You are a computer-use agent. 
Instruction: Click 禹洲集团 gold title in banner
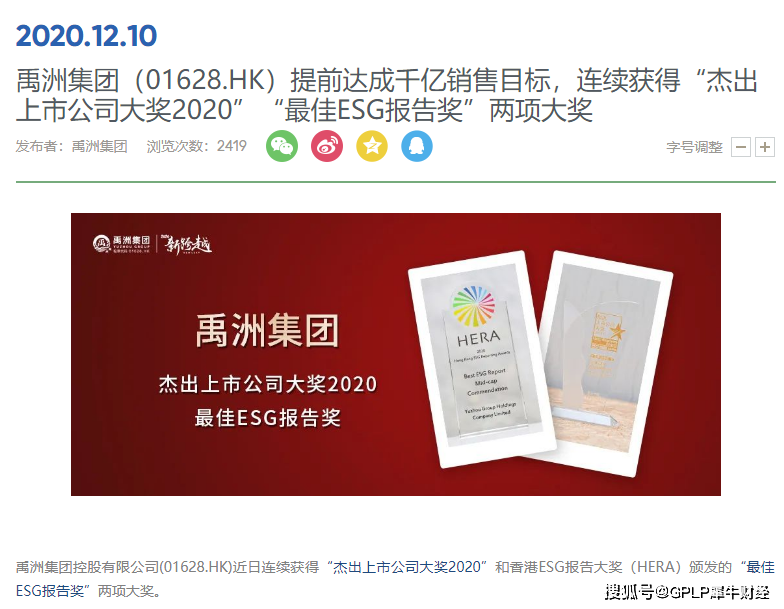tap(268, 330)
